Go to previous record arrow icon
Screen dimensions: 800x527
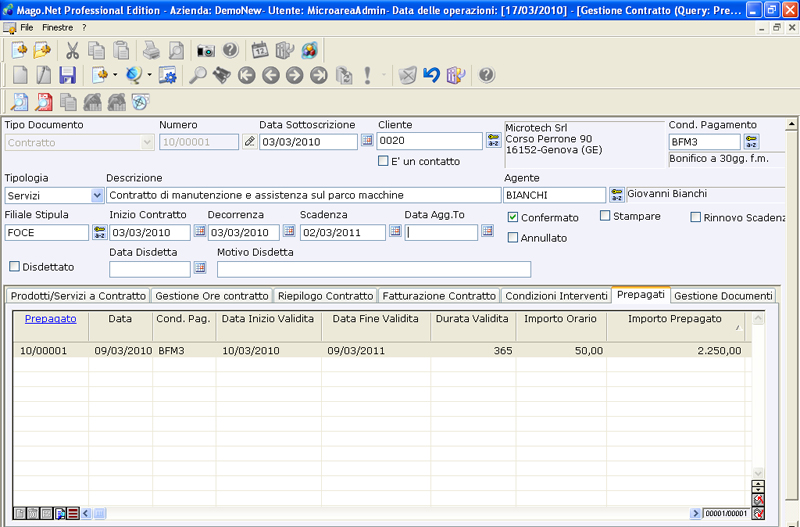[x=270, y=76]
